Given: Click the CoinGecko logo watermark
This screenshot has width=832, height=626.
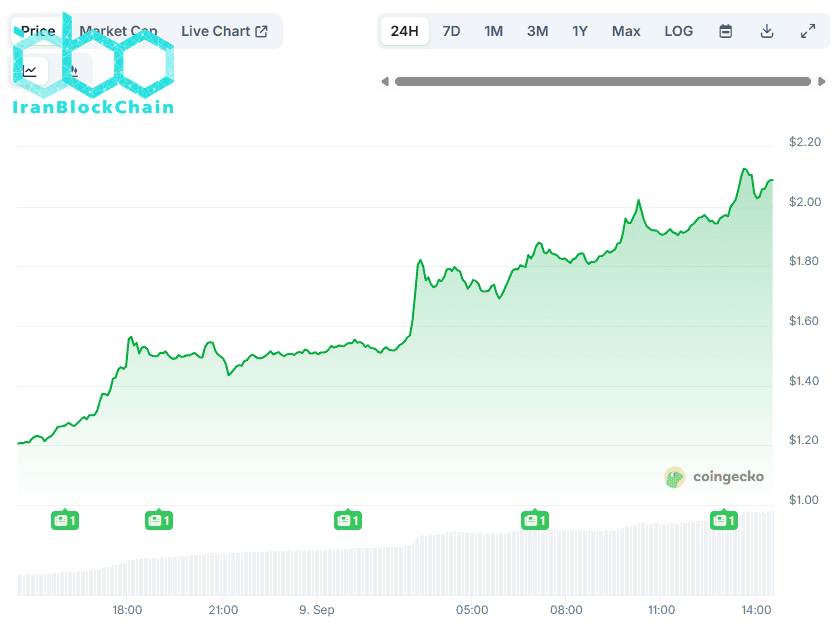Looking at the screenshot, I should [714, 477].
